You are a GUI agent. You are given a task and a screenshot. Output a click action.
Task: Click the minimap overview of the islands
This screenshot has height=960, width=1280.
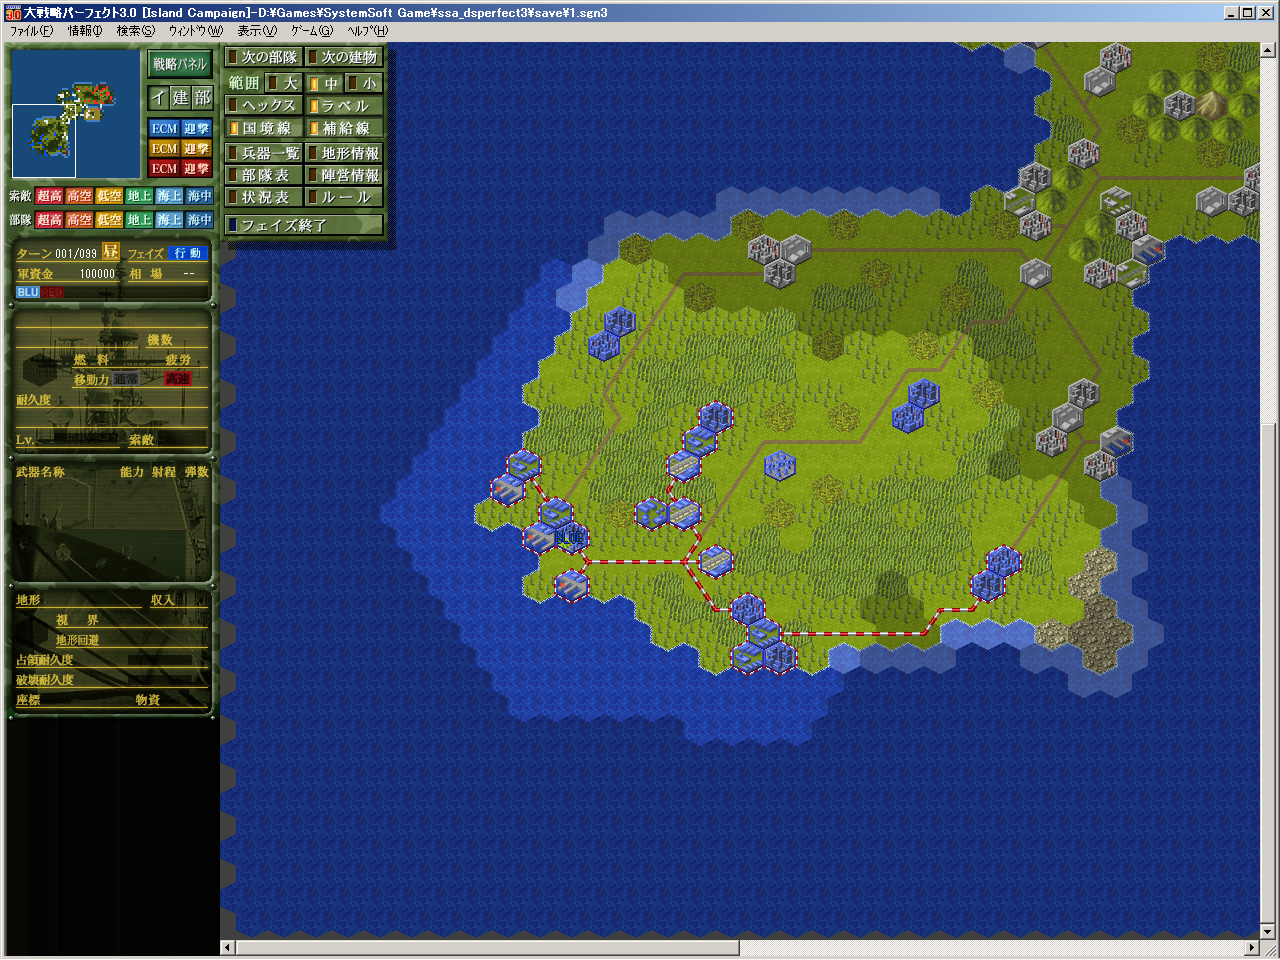tap(76, 114)
